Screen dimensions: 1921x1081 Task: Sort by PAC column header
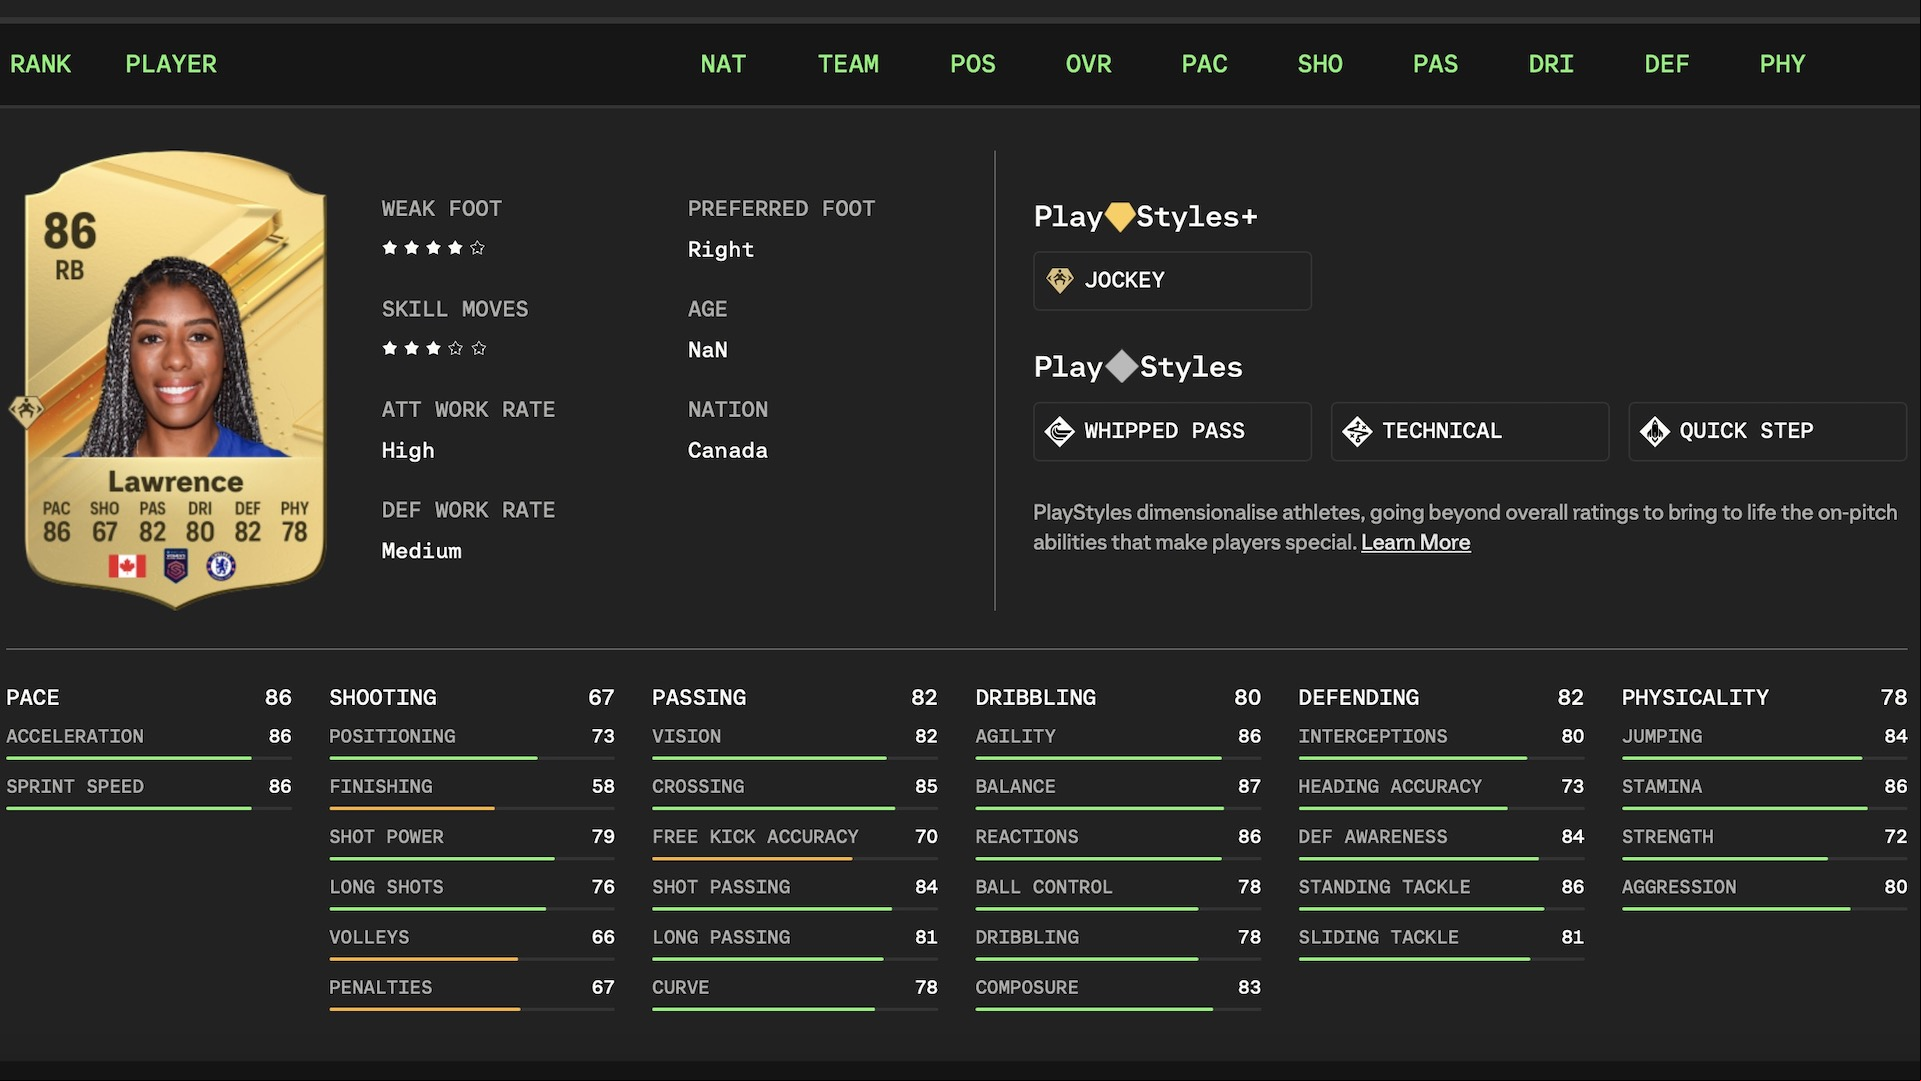[x=1204, y=64]
